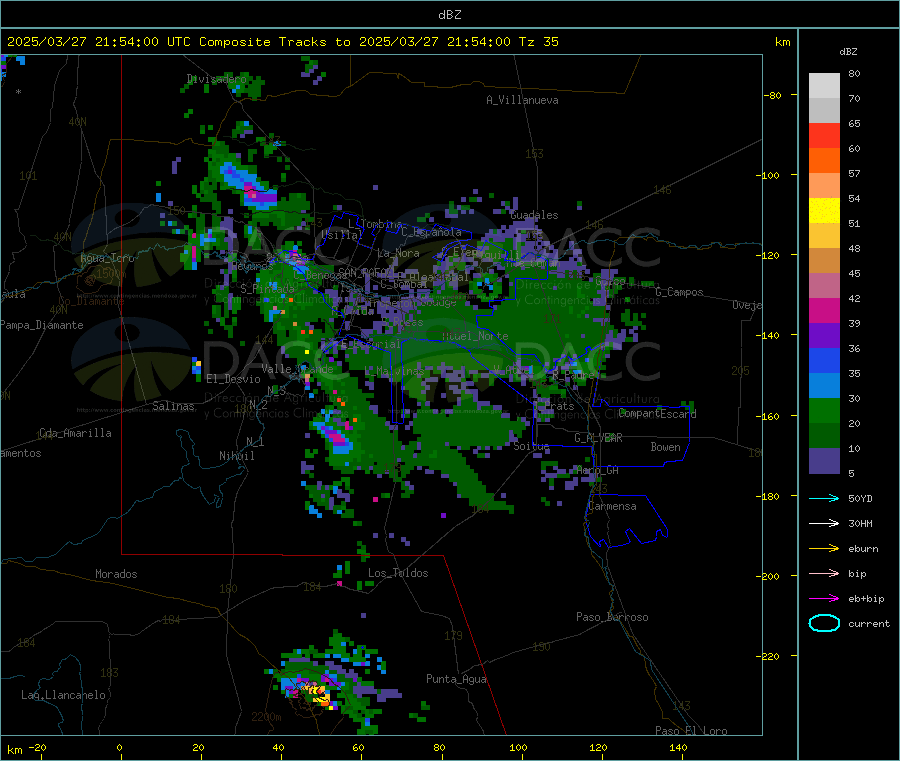Select the 51 dBZ yellow swatch
The image size is (900, 761).
click(x=824, y=211)
